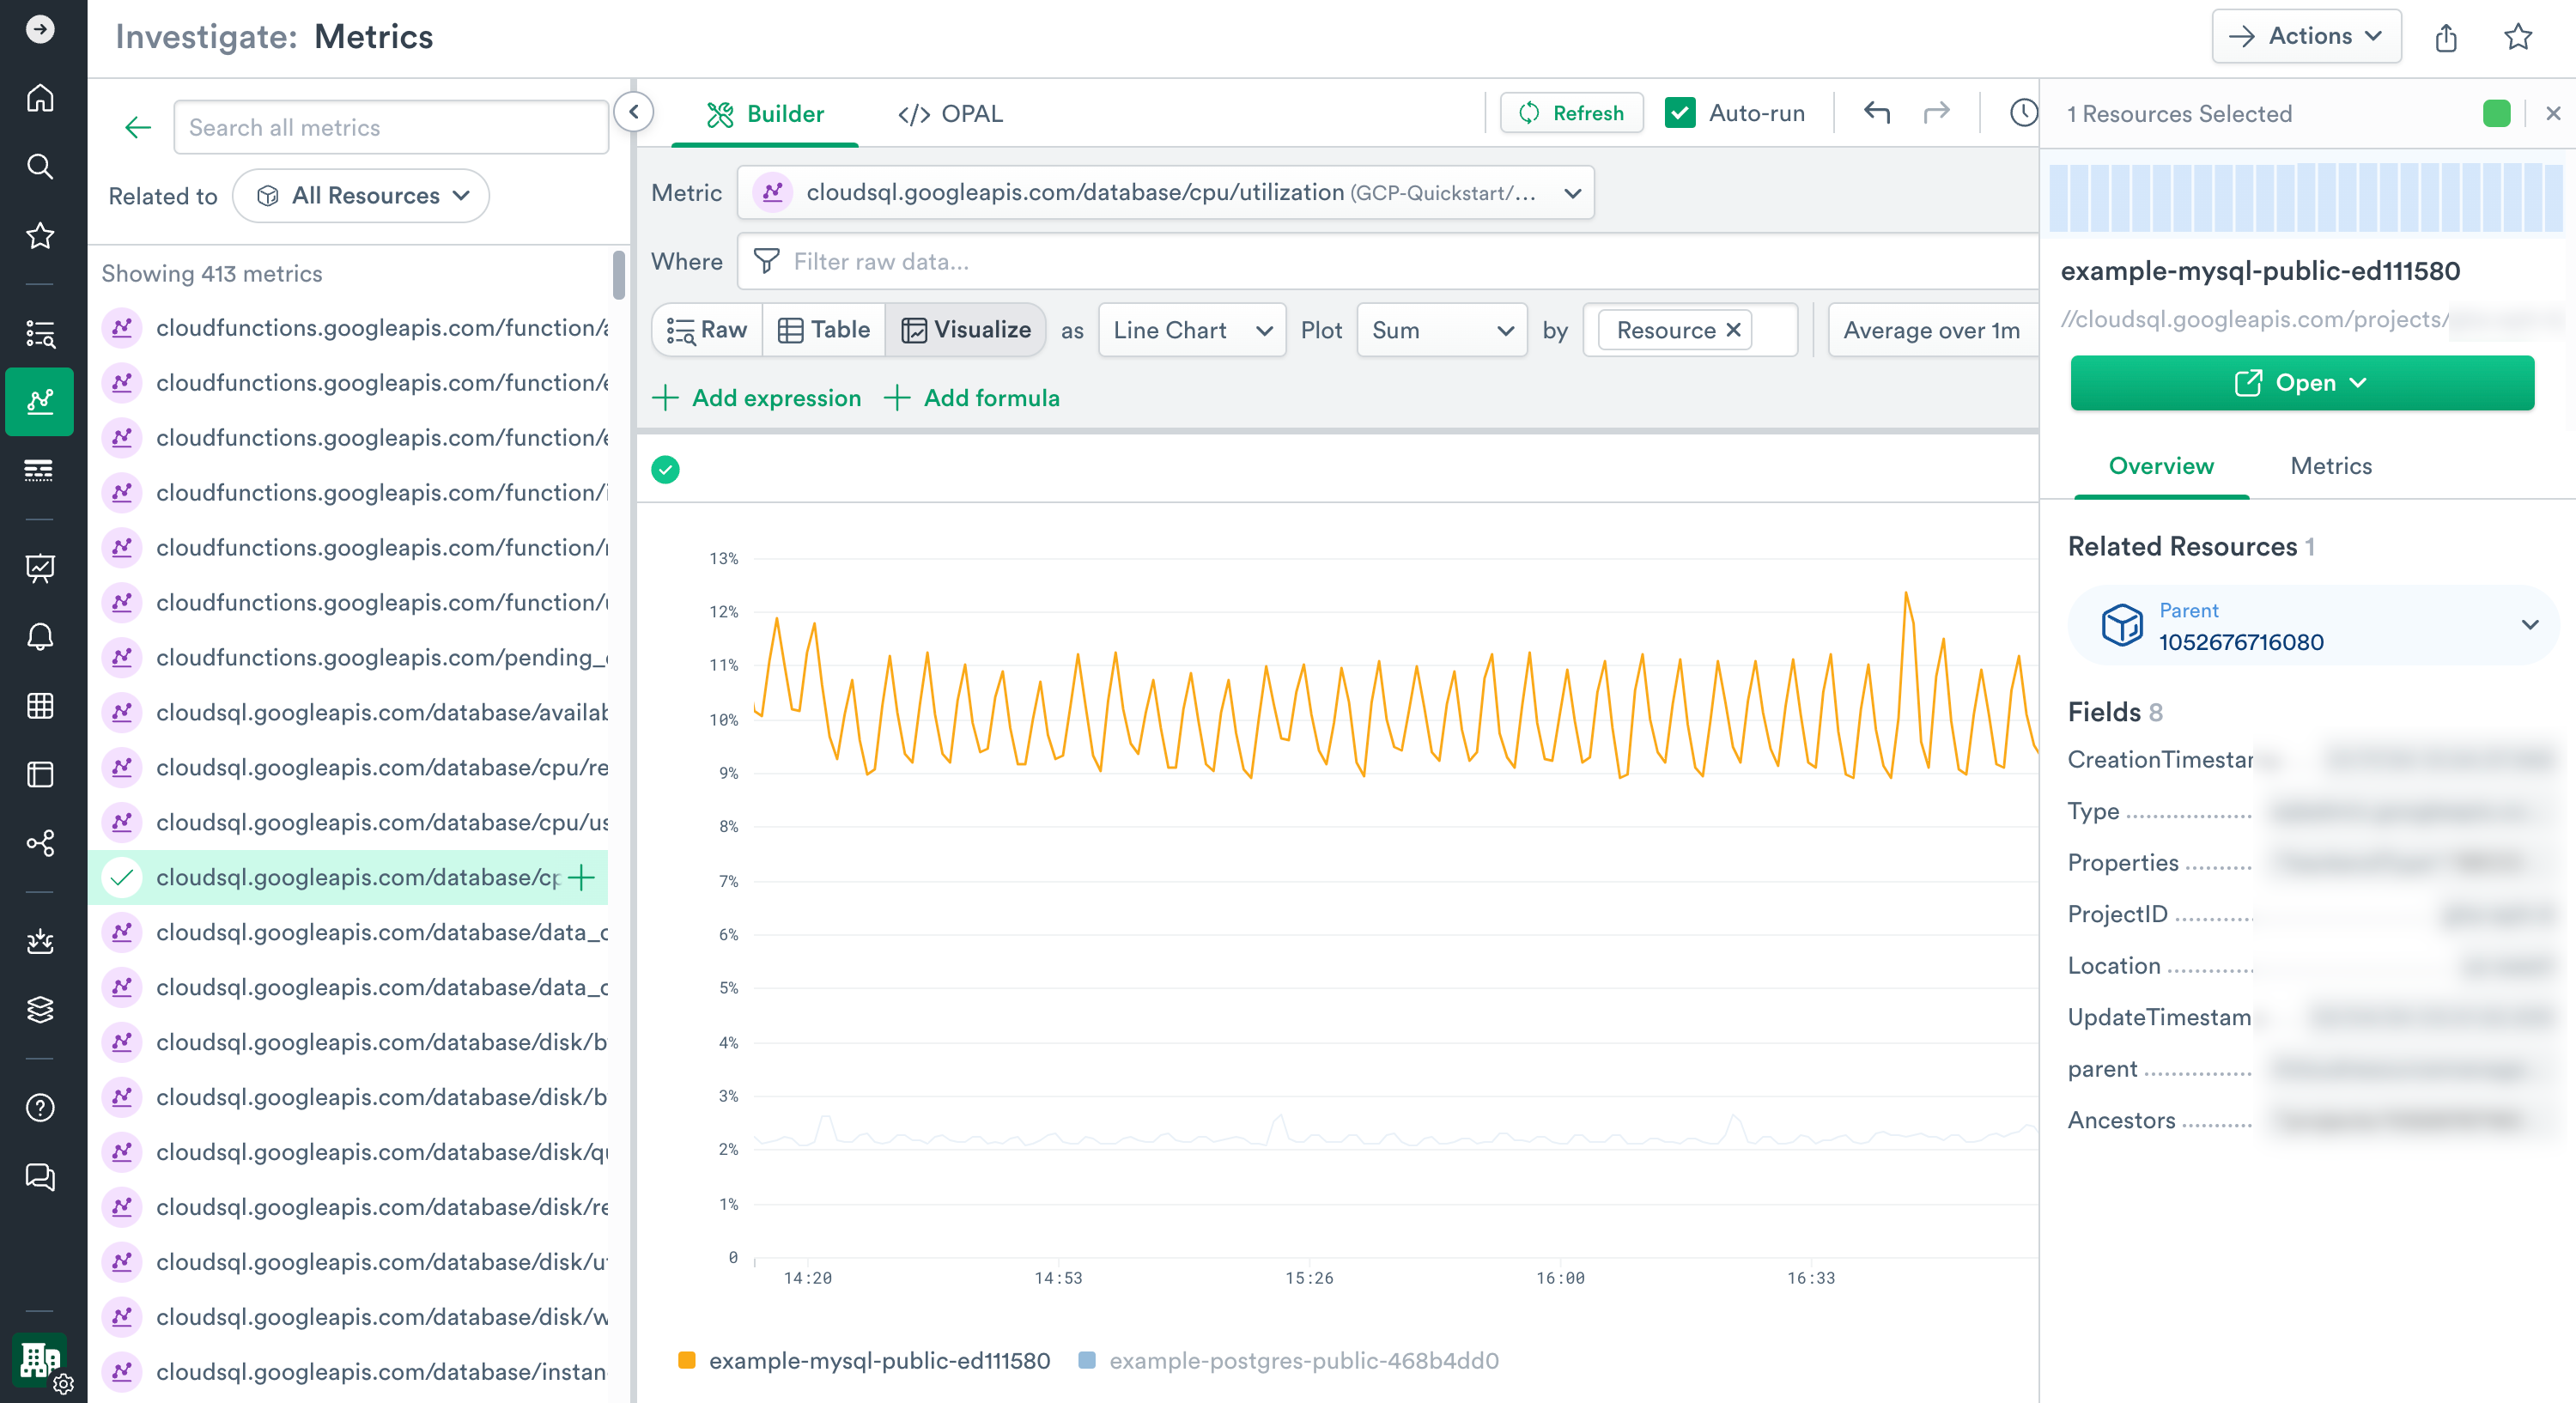Disable the Auto-run checkbox
This screenshot has height=1403, width=2576.
[x=1680, y=113]
